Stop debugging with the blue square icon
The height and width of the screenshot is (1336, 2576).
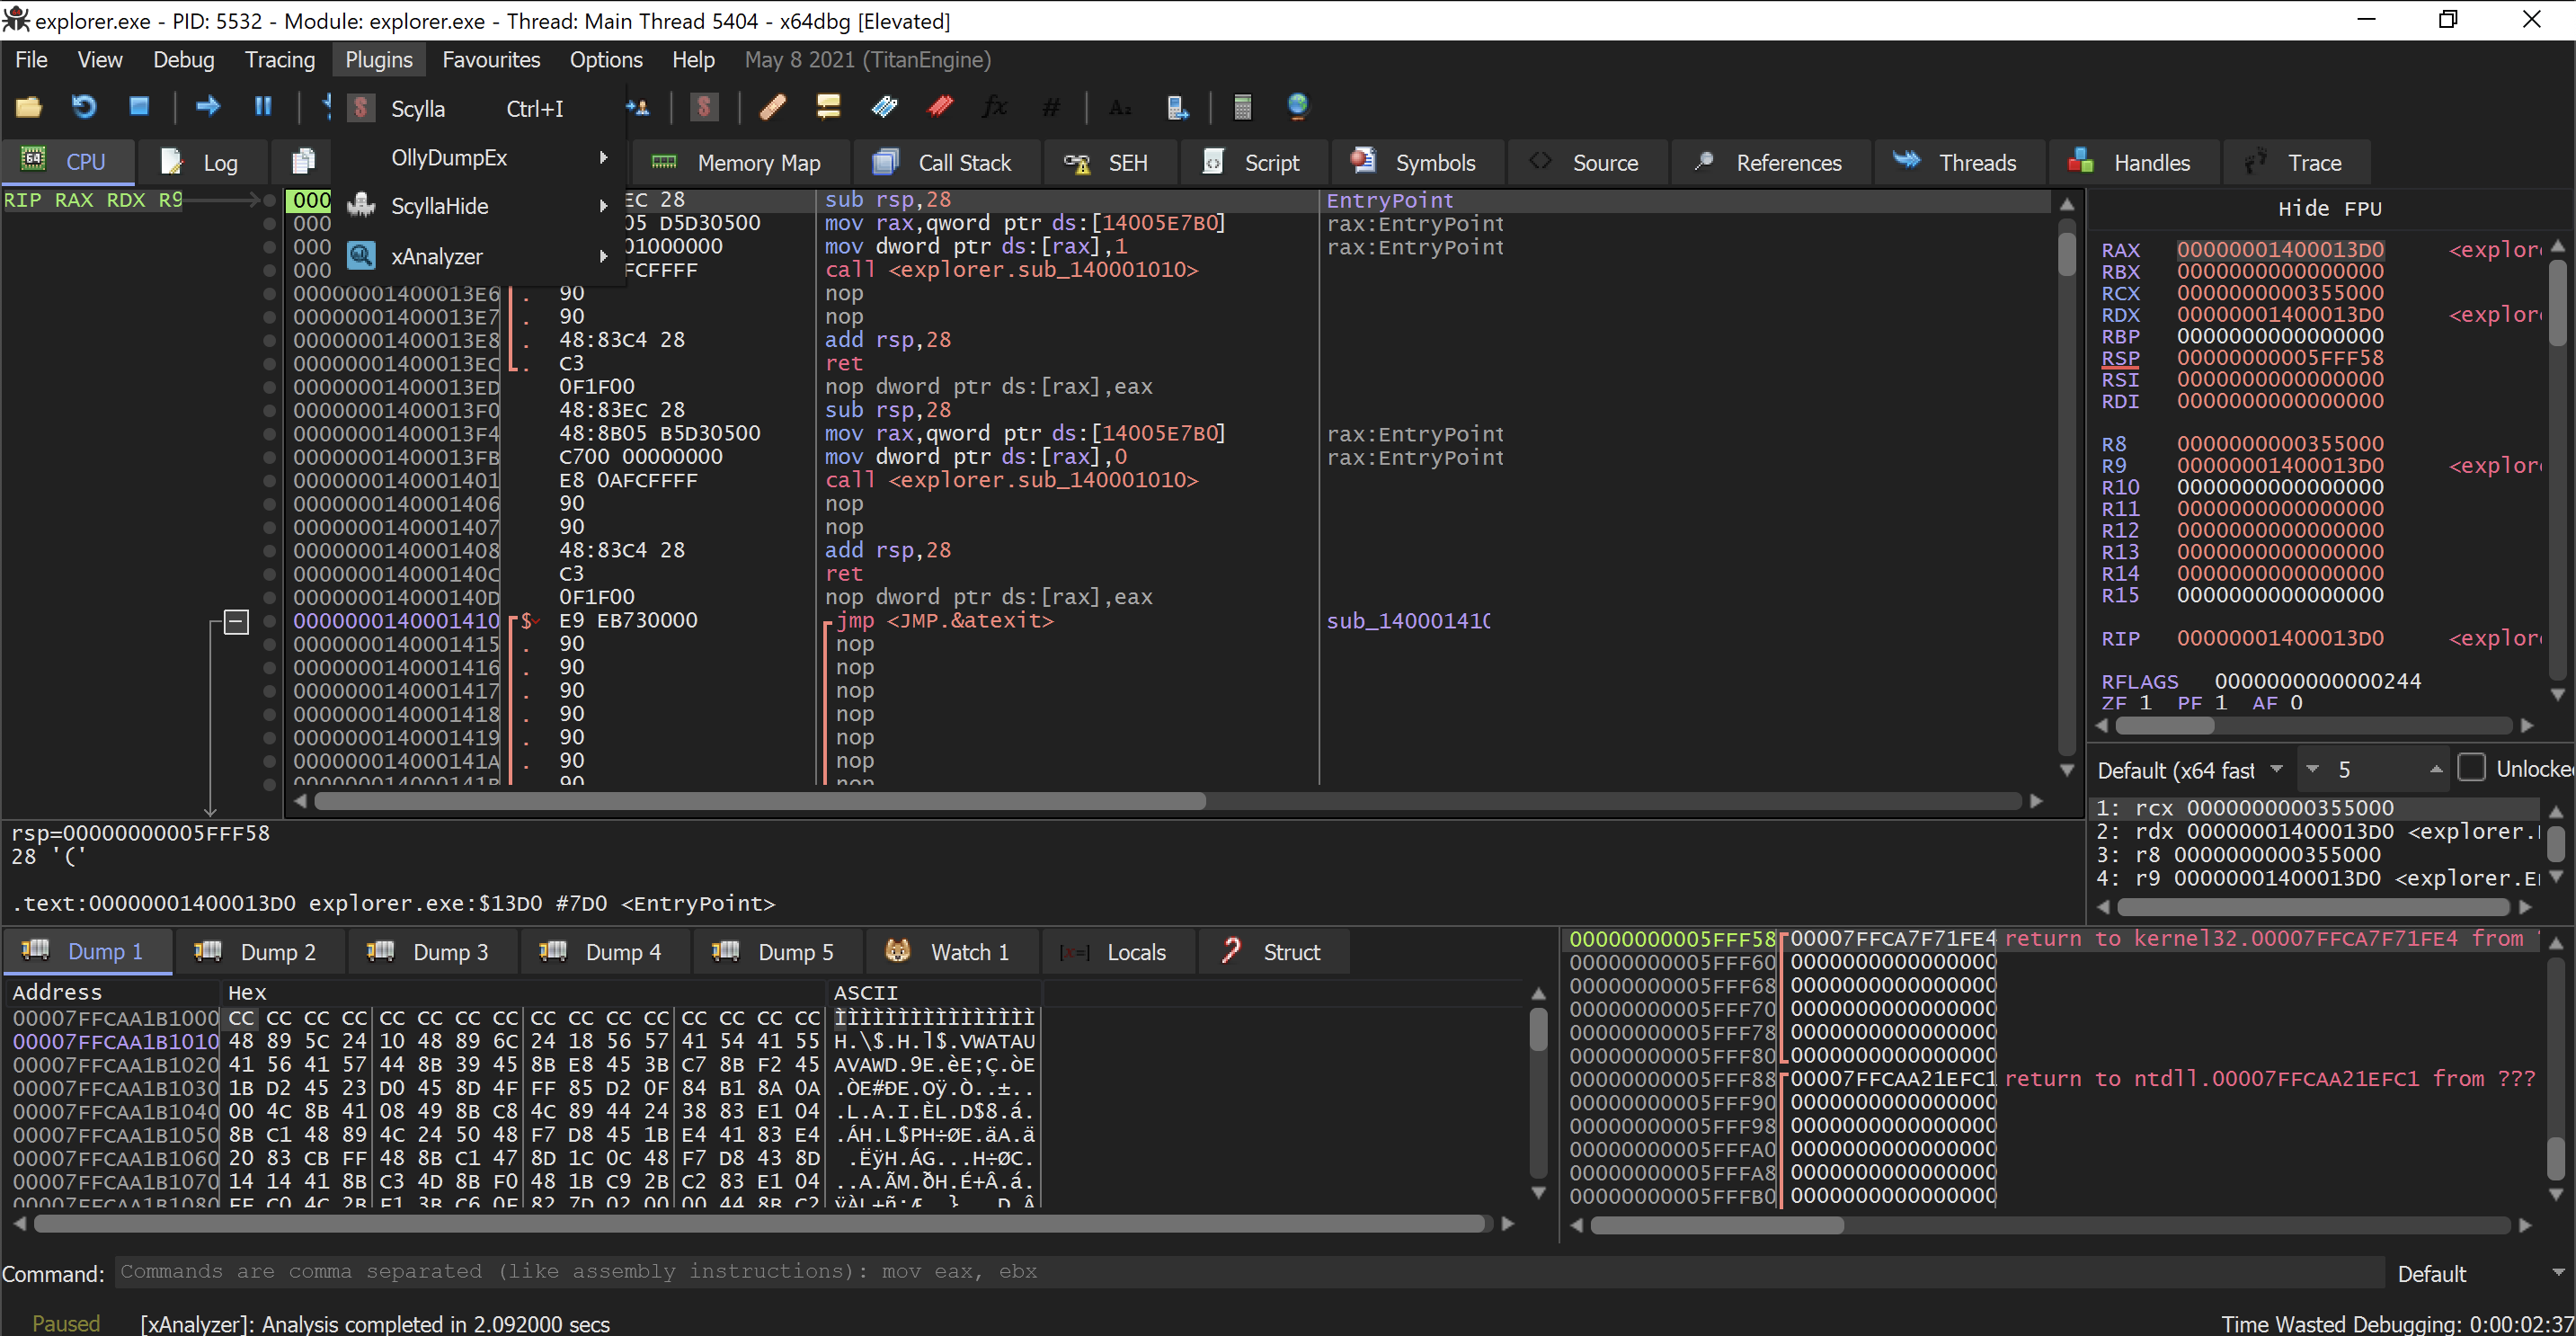point(139,106)
